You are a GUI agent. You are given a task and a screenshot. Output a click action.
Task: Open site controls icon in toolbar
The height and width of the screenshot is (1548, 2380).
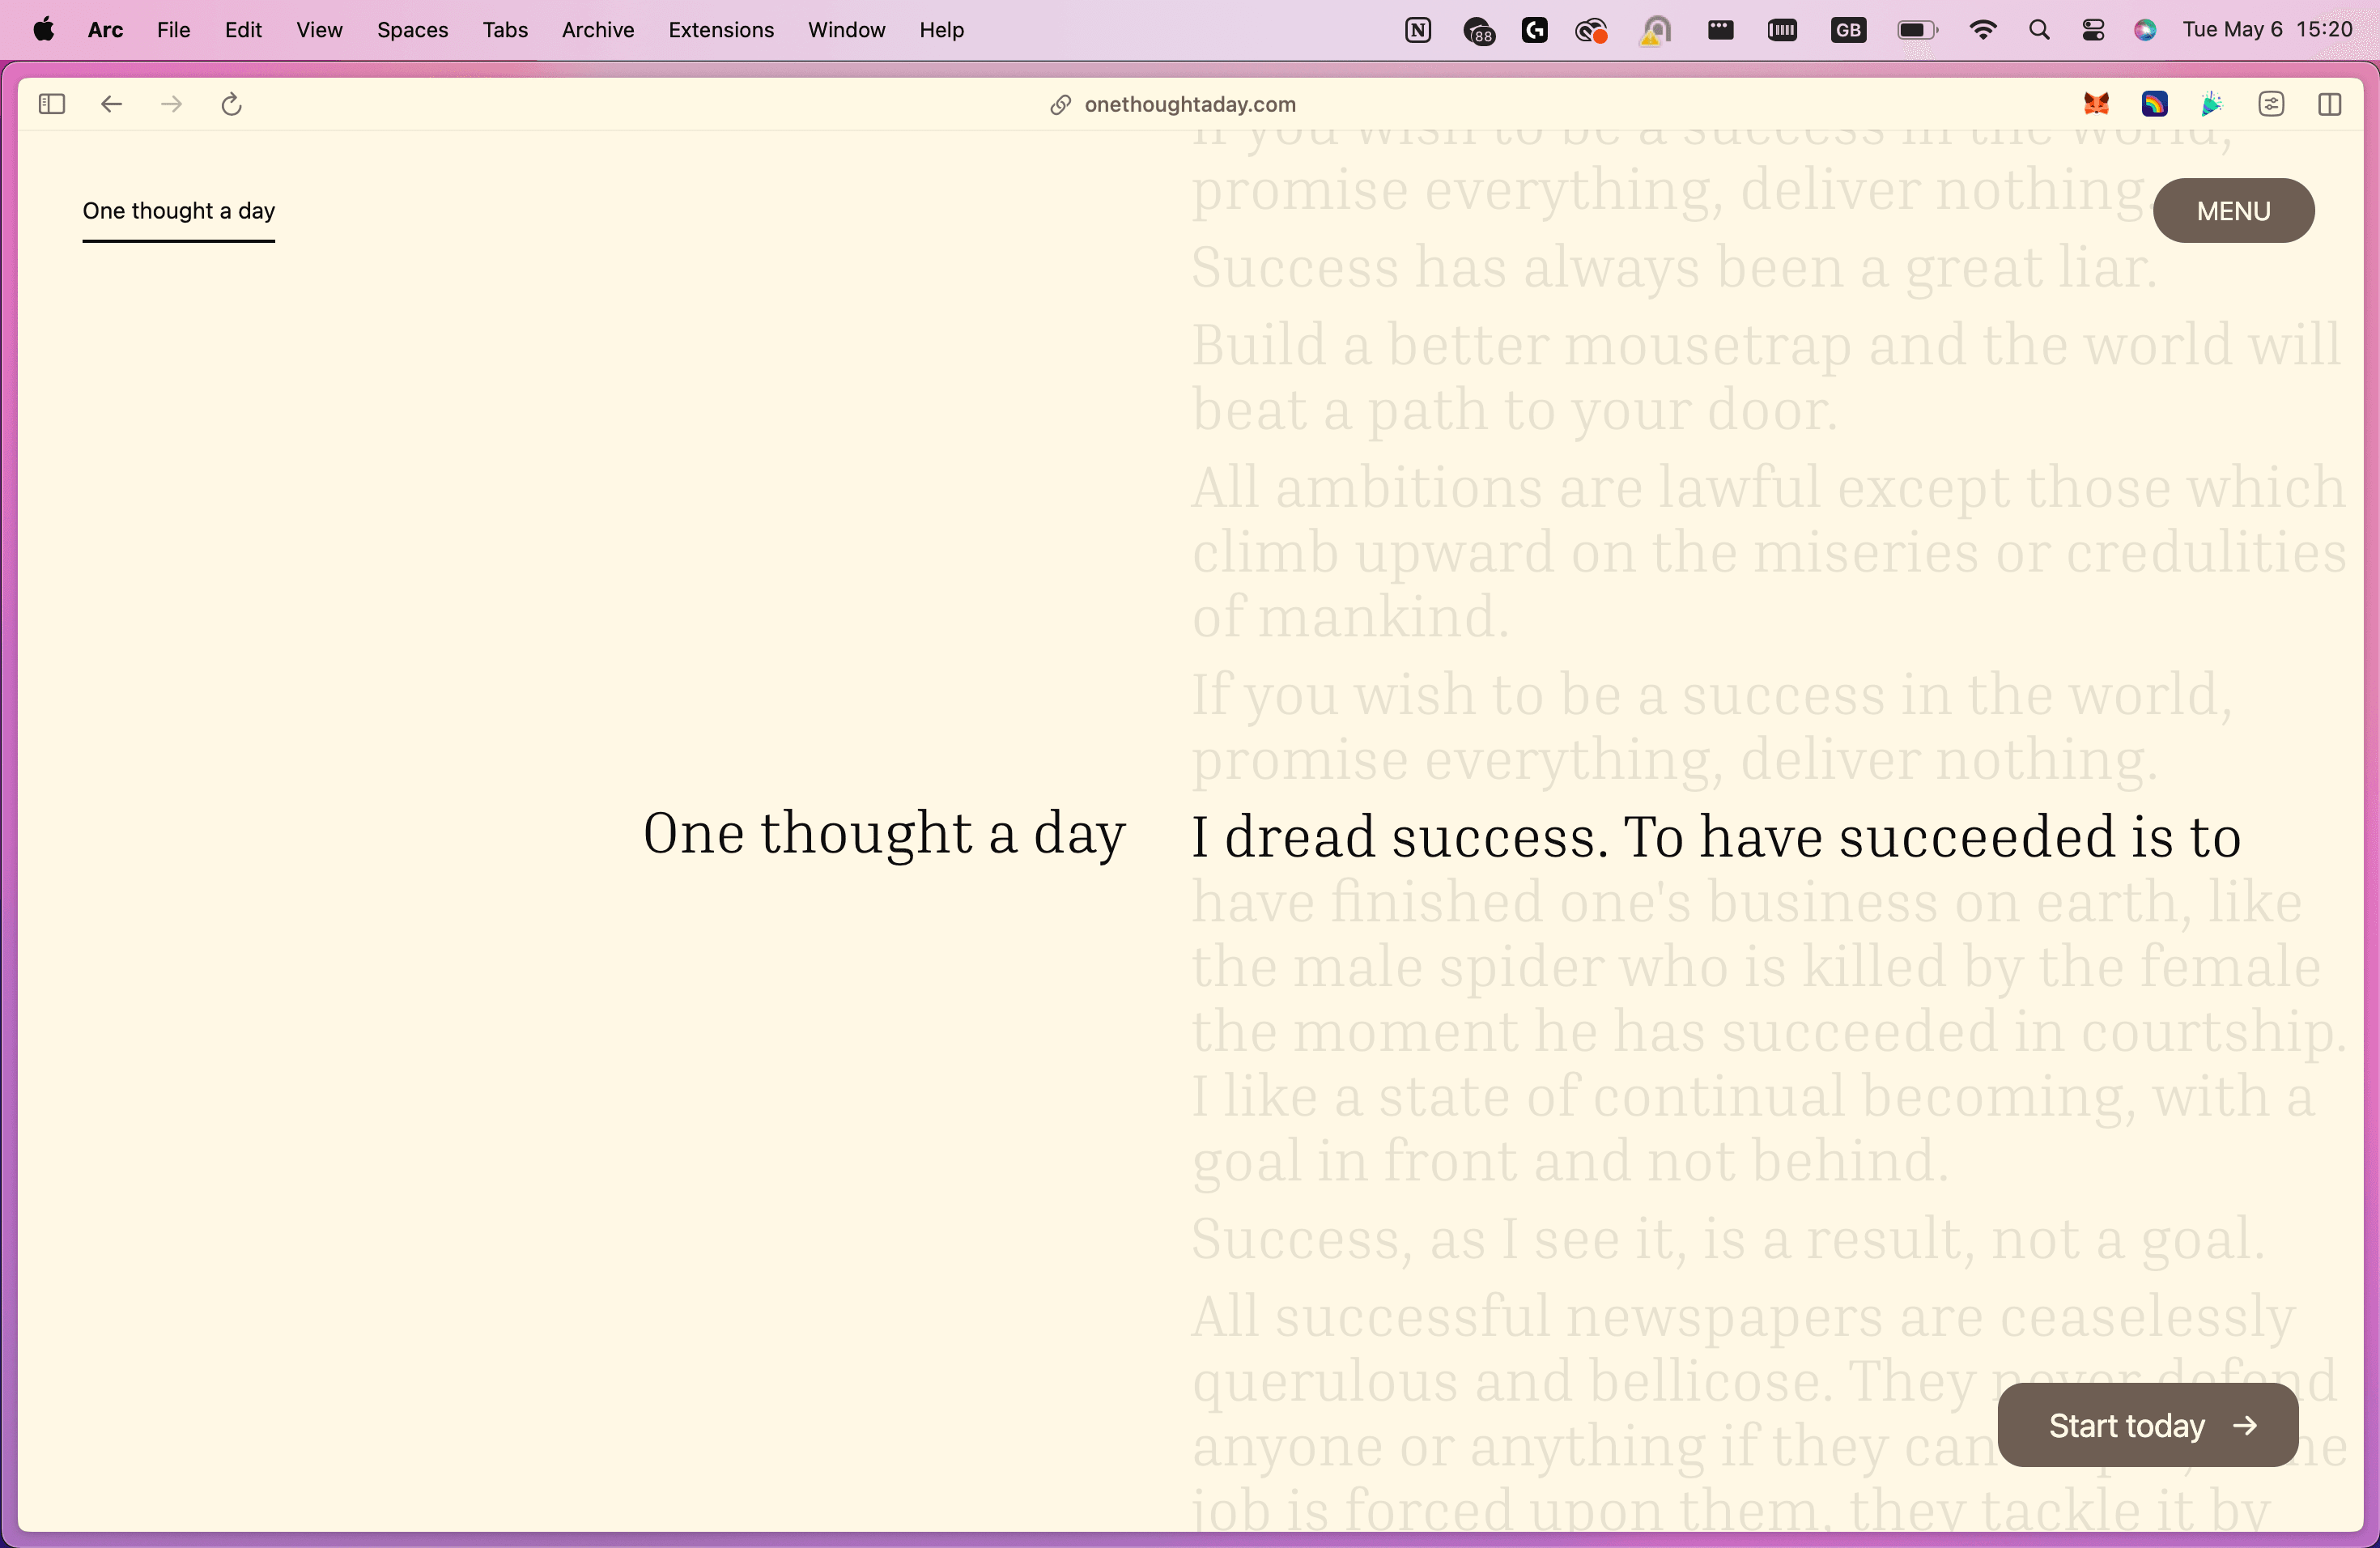(2271, 104)
